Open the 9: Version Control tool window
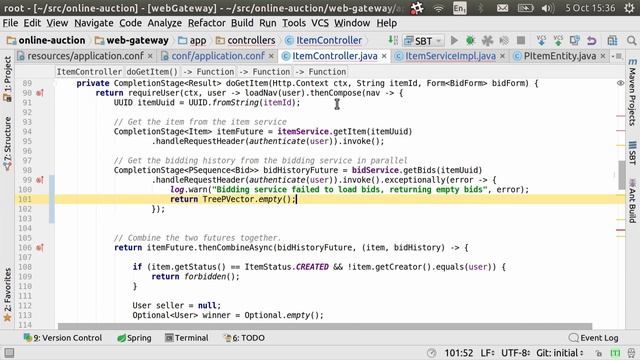The width and height of the screenshot is (640, 360). [62, 338]
